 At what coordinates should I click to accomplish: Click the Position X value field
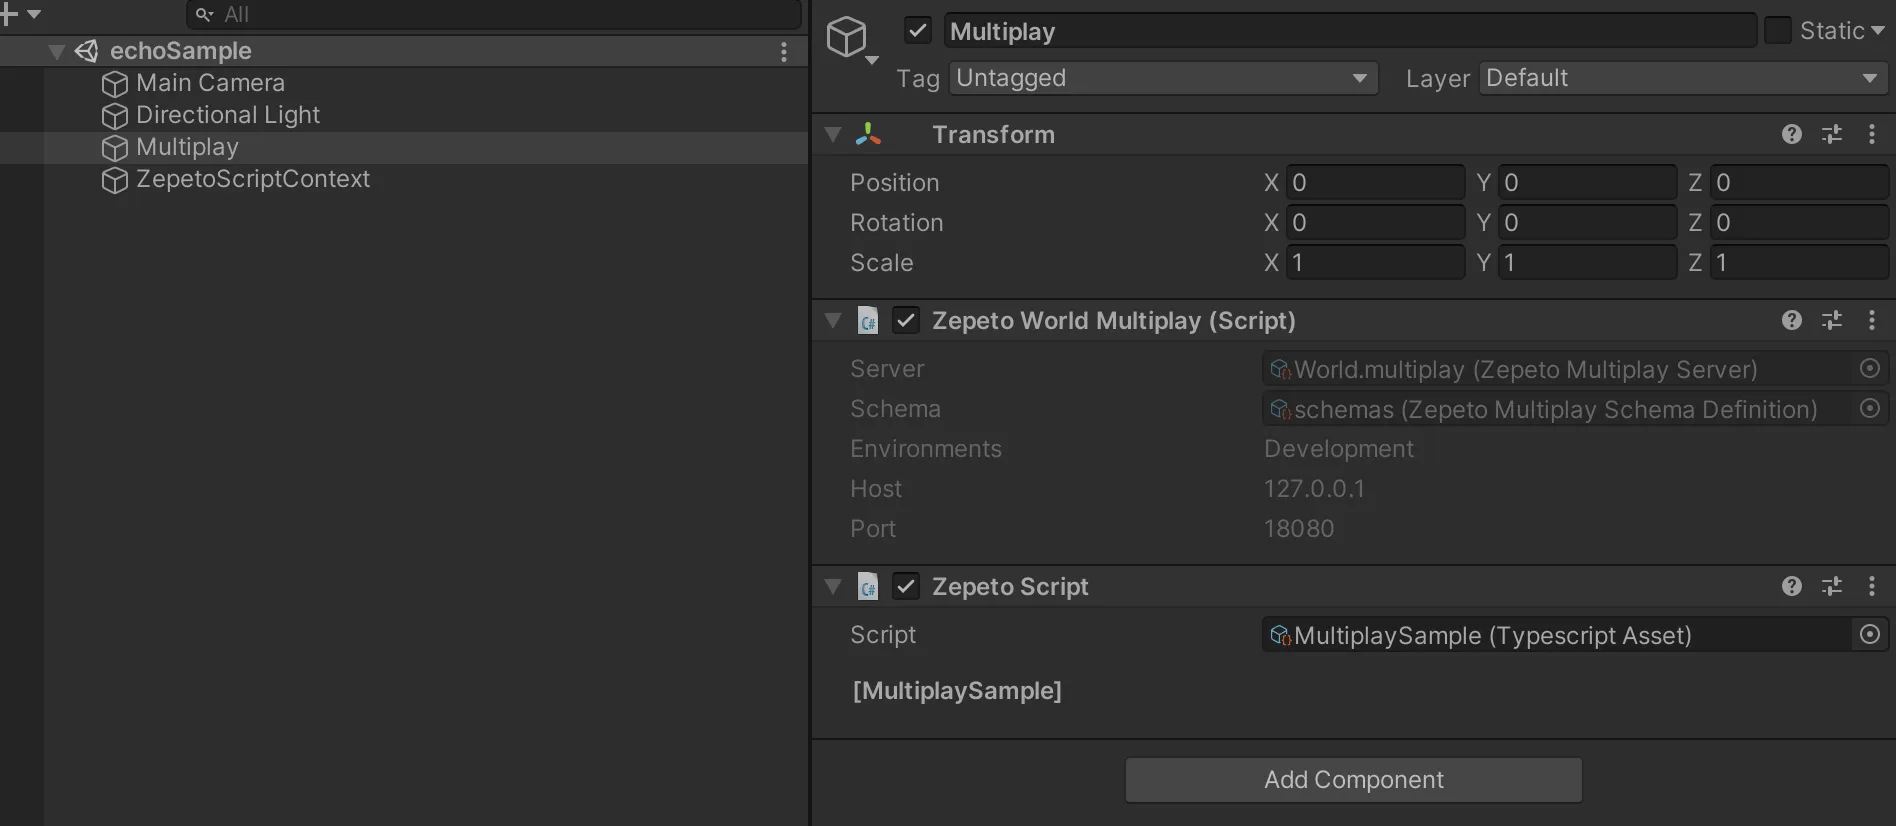coord(1375,183)
